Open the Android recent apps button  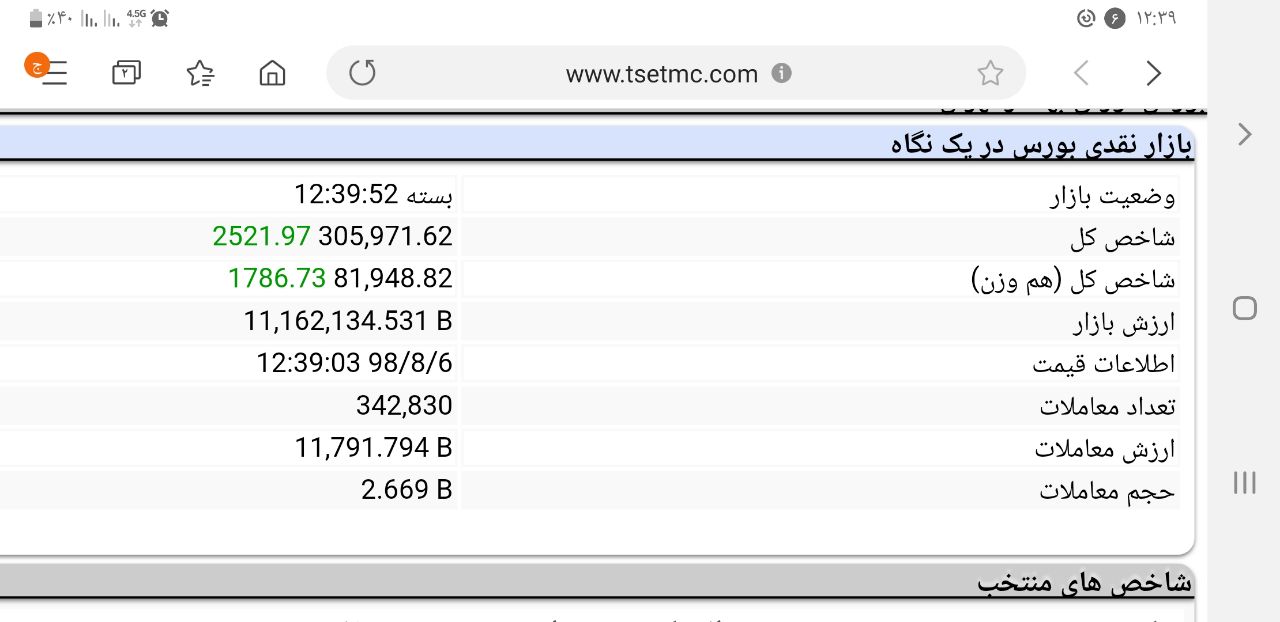point(1245,483)
